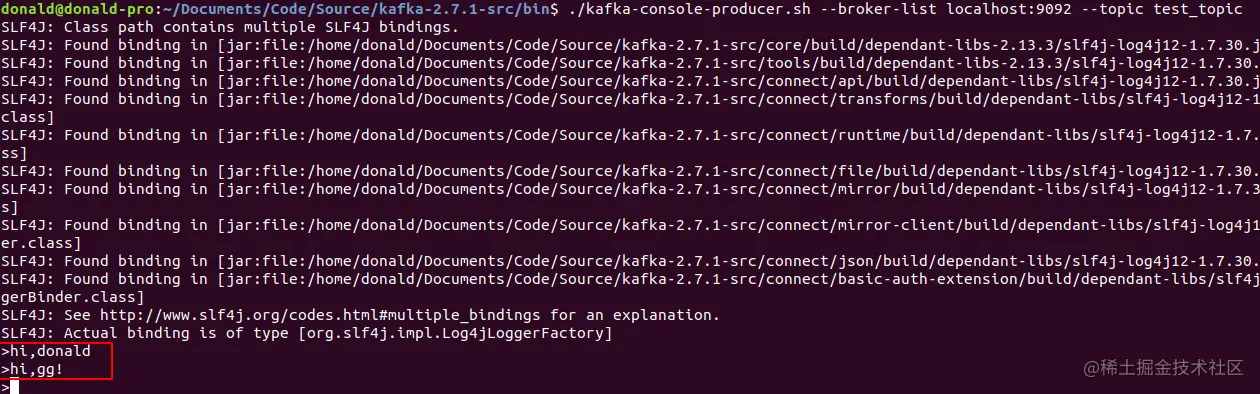
Task: Click the slf4j.org multiple_bindings URL
Action: [297, 315]
